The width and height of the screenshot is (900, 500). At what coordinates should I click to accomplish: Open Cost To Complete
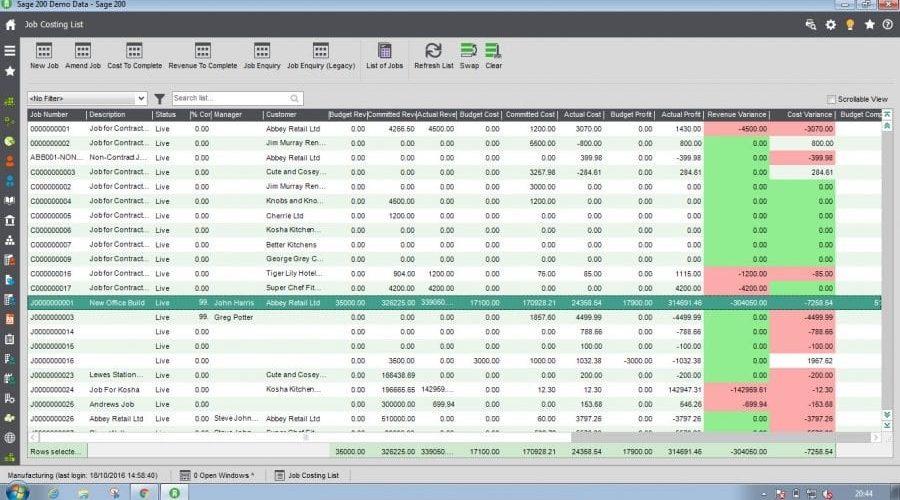click(x=134, y=56)
